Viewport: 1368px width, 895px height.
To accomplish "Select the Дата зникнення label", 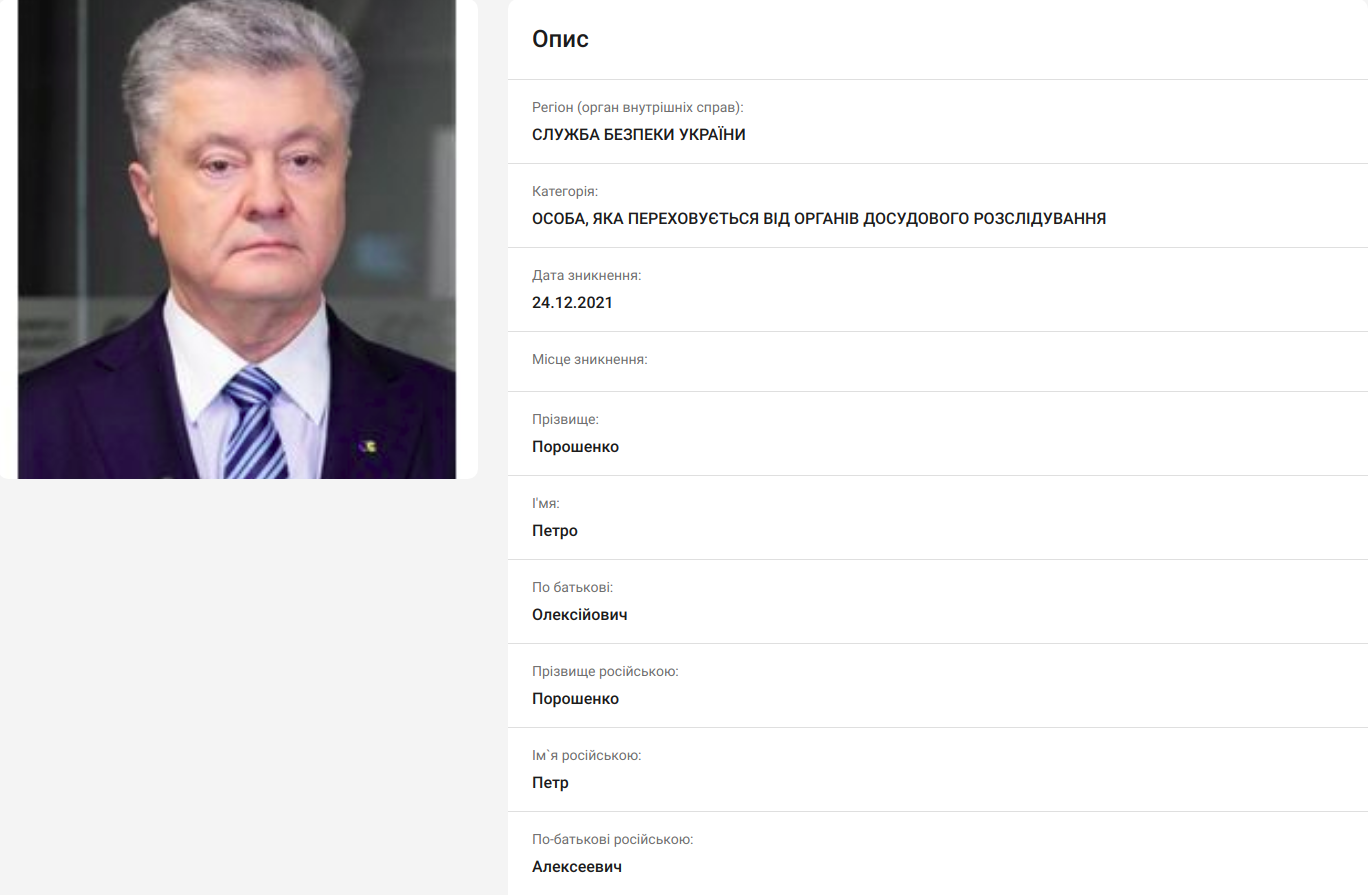I will 587,275.
